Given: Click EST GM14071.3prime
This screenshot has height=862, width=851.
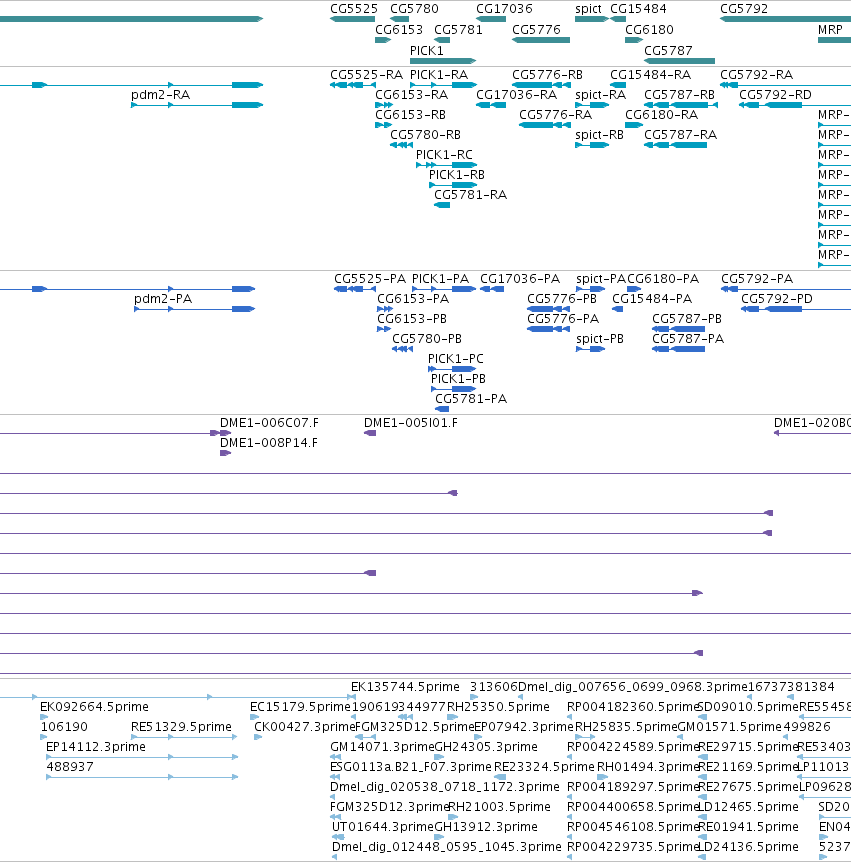Looking at the screenshot, I should [x=382, y=747].
